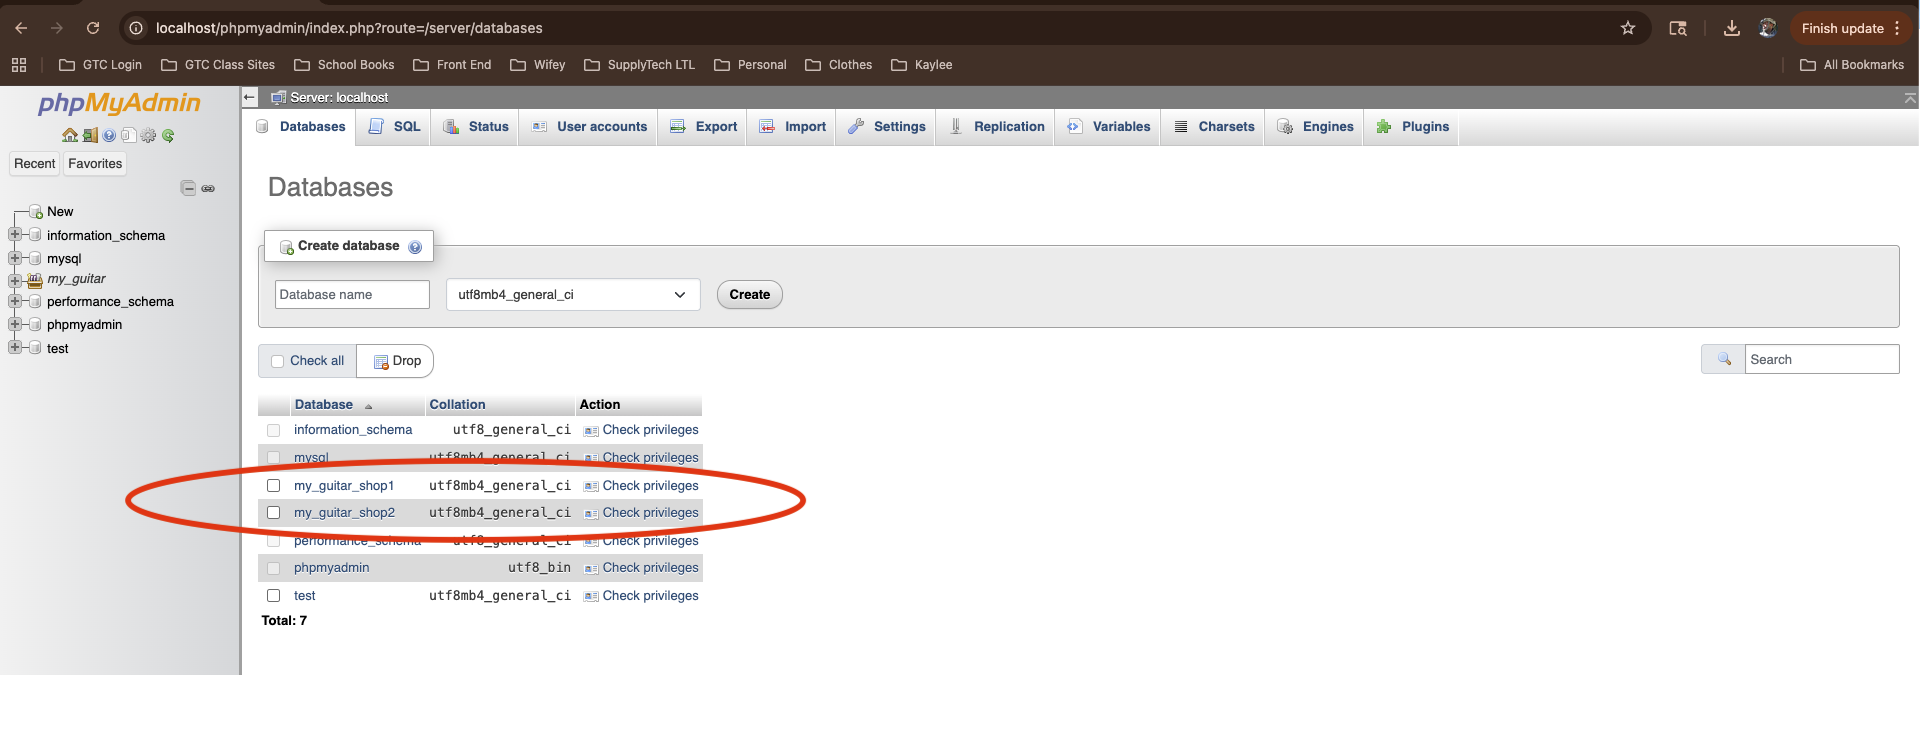1920x740 pixels.
Task: Click the Database name input field
Action: click(x=352, y=295)
